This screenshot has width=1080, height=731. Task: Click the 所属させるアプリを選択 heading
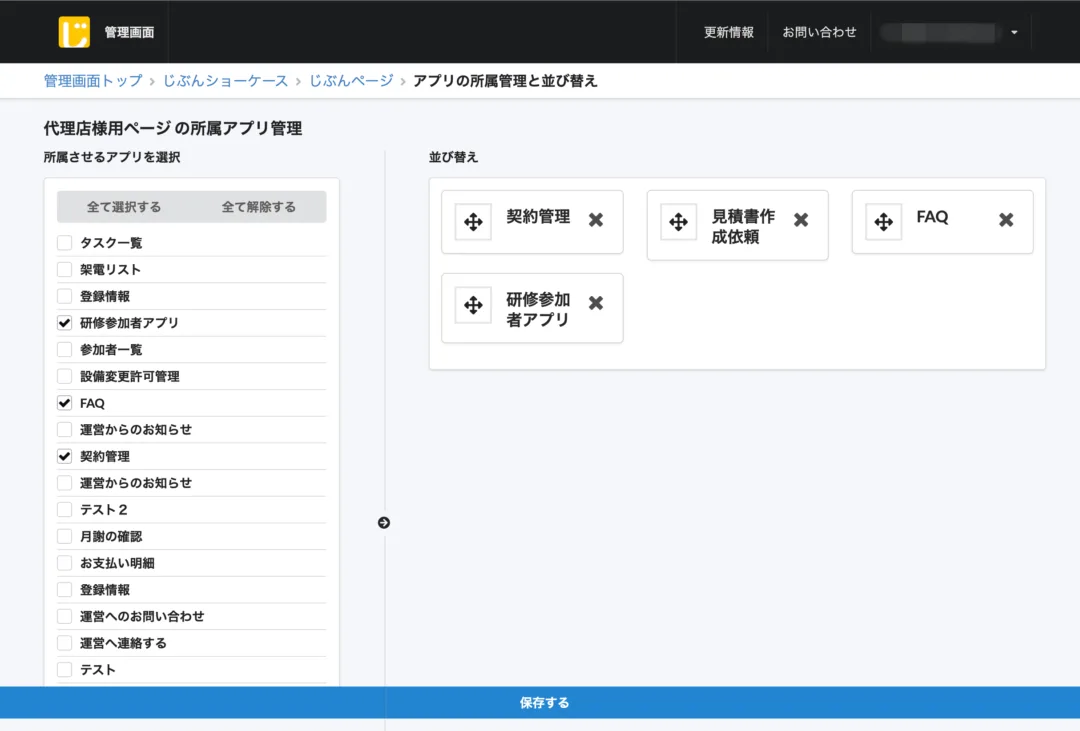tap(112, 157)
